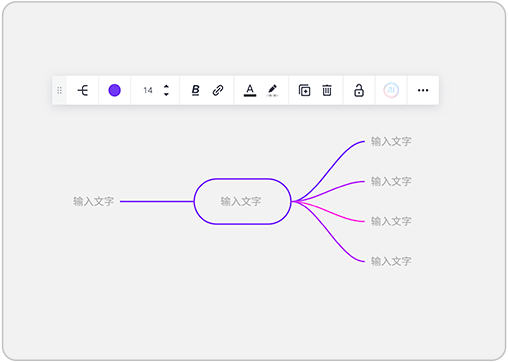The image size is (508, 362).
Task: Open the mind map branch layout icon
Action: 83,90
